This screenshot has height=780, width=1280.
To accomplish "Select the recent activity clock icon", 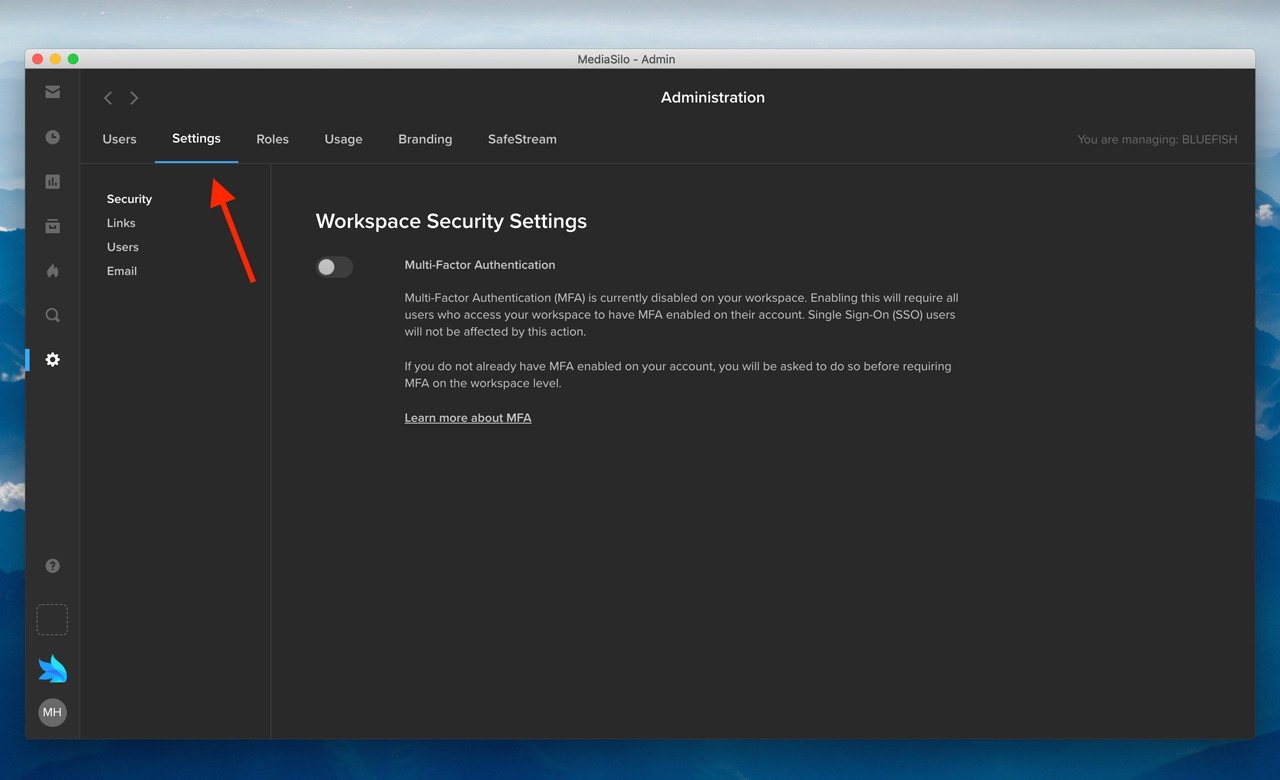I will coord(52,136).
